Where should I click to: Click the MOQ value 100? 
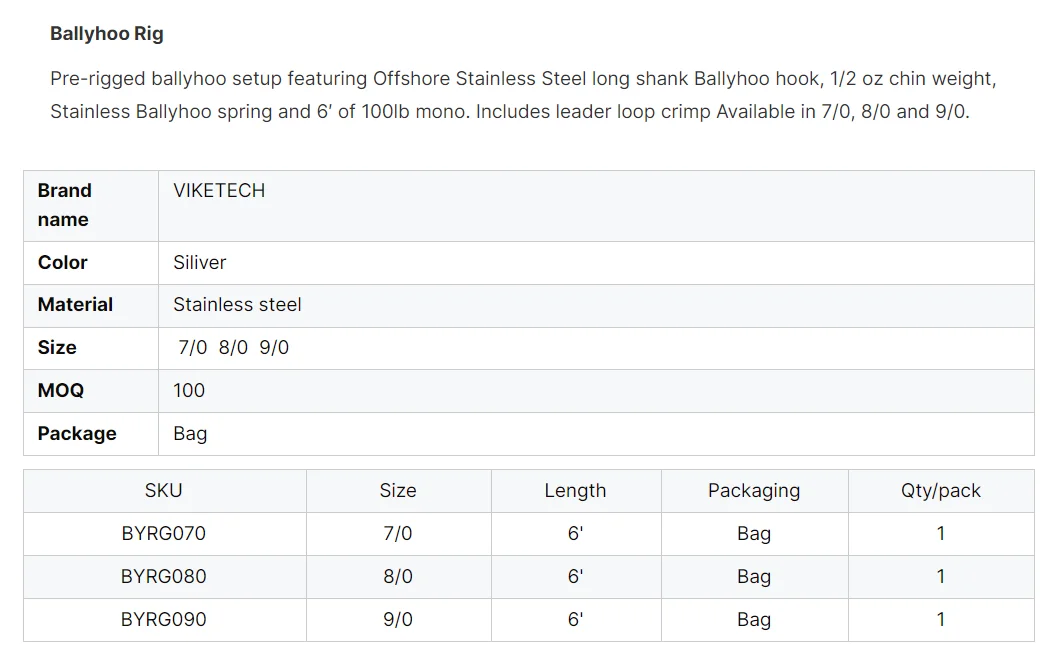189,391
